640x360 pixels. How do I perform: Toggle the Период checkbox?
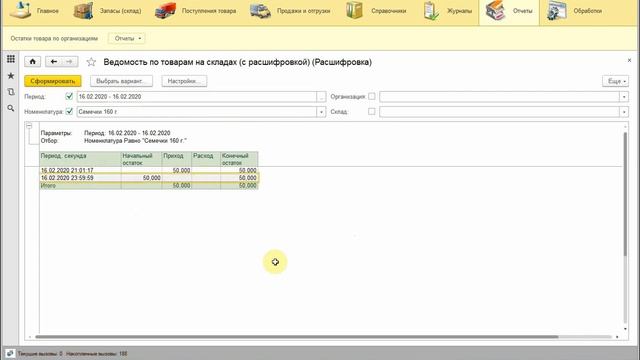(x=69, y=96)
